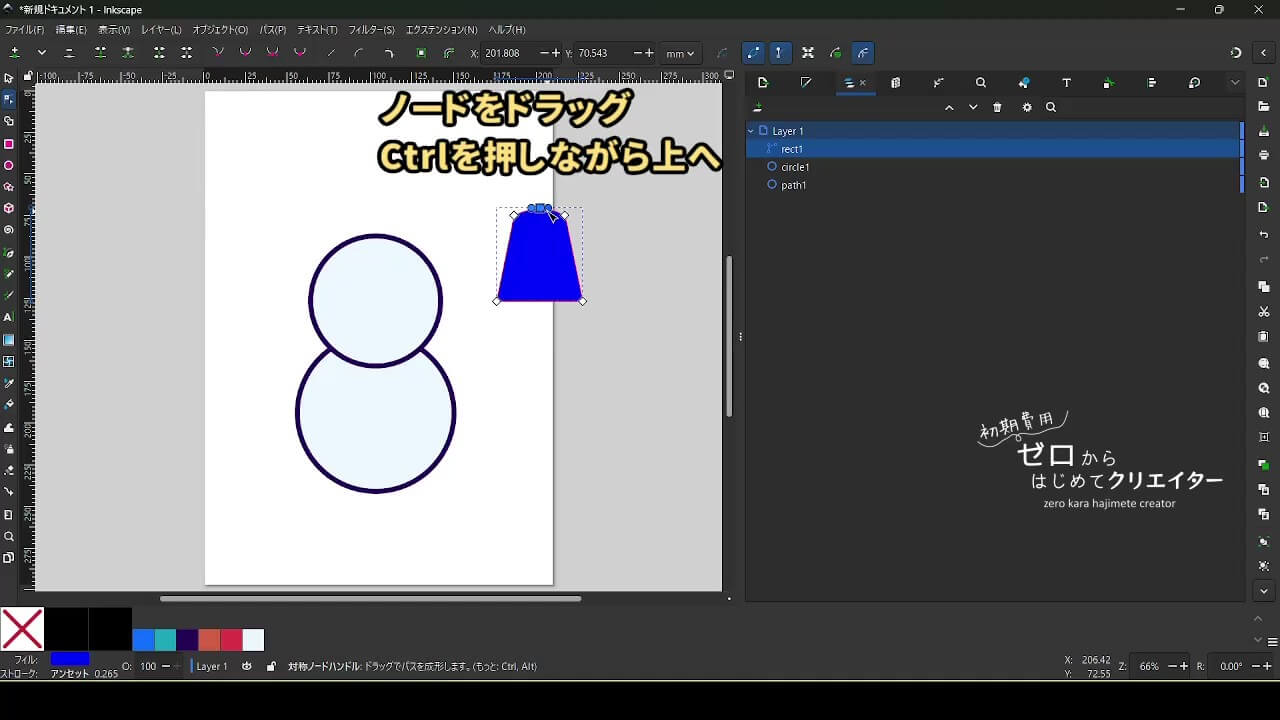This screenshot has width=1280, height=720.
Task: Click the search icon in Layers toolbar
Action: tap(1051, 108)
